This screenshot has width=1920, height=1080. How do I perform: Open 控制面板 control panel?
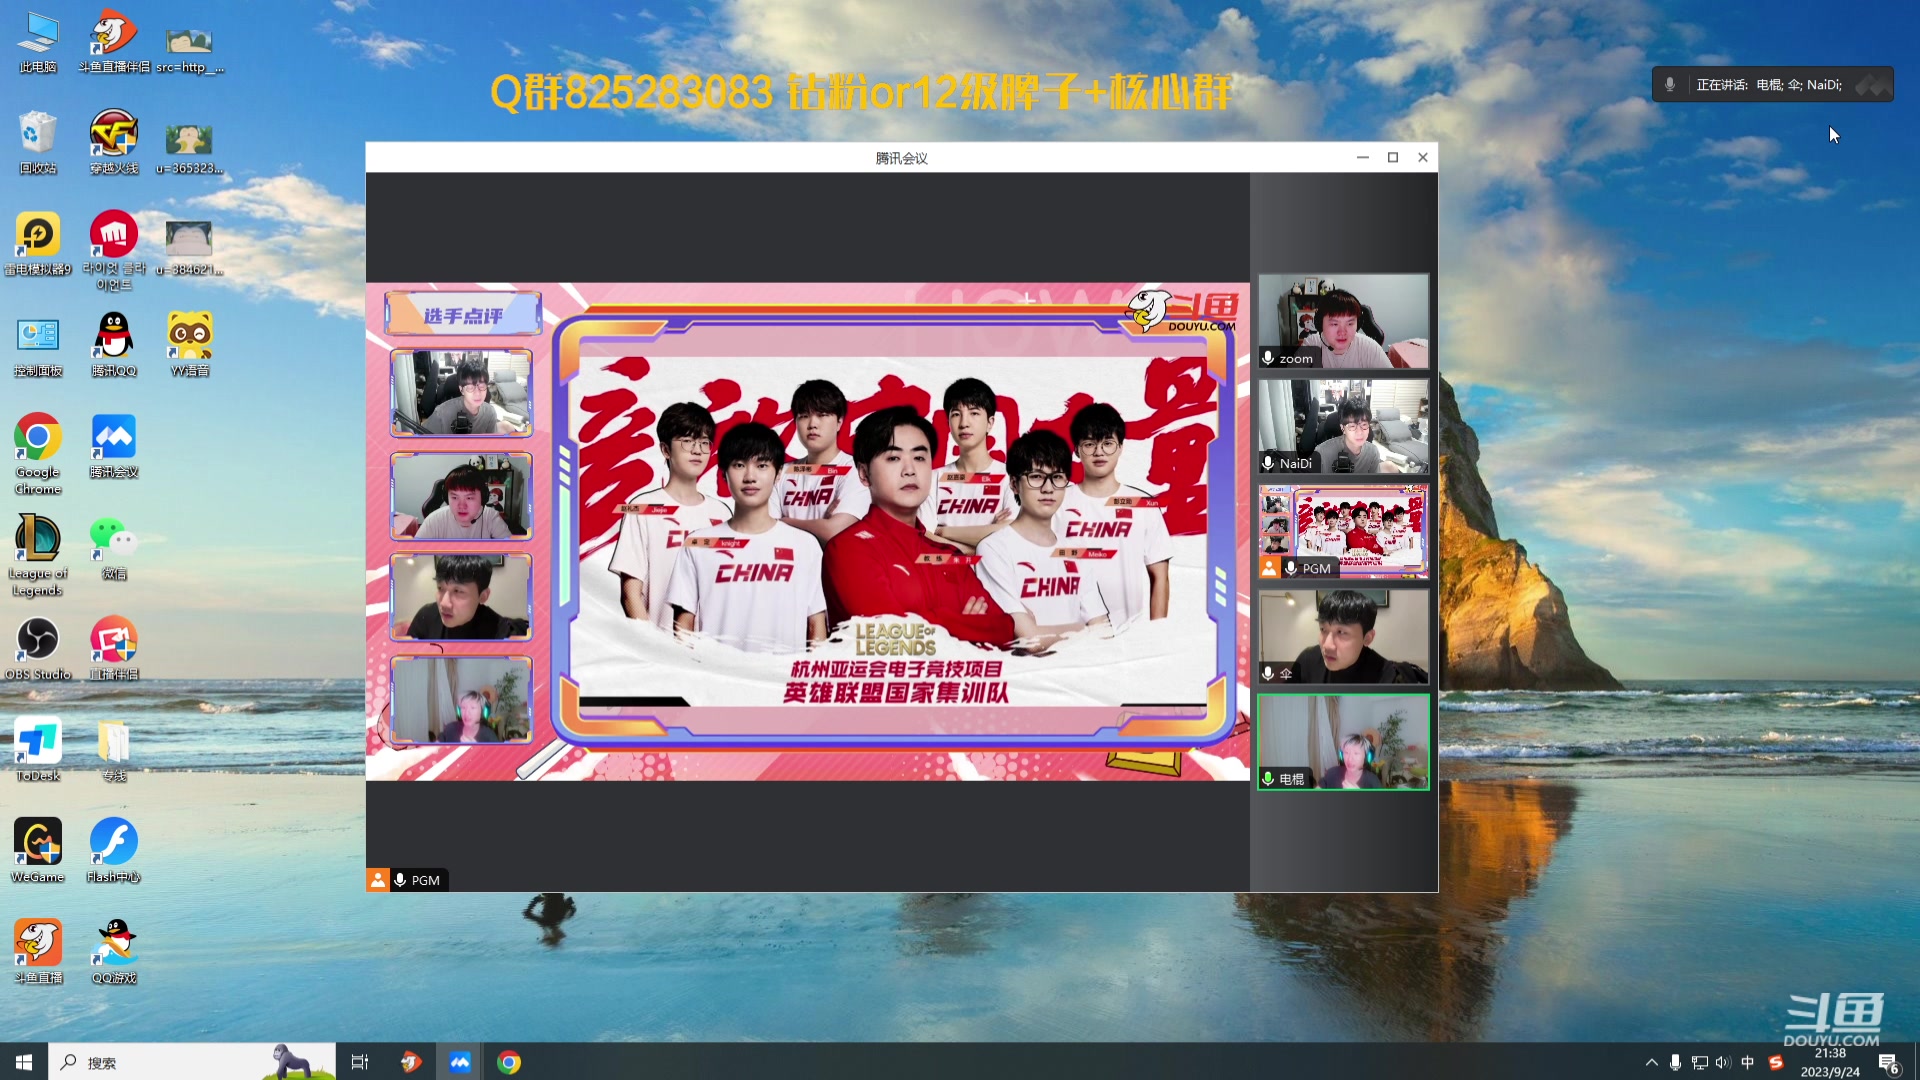point(38,345)
